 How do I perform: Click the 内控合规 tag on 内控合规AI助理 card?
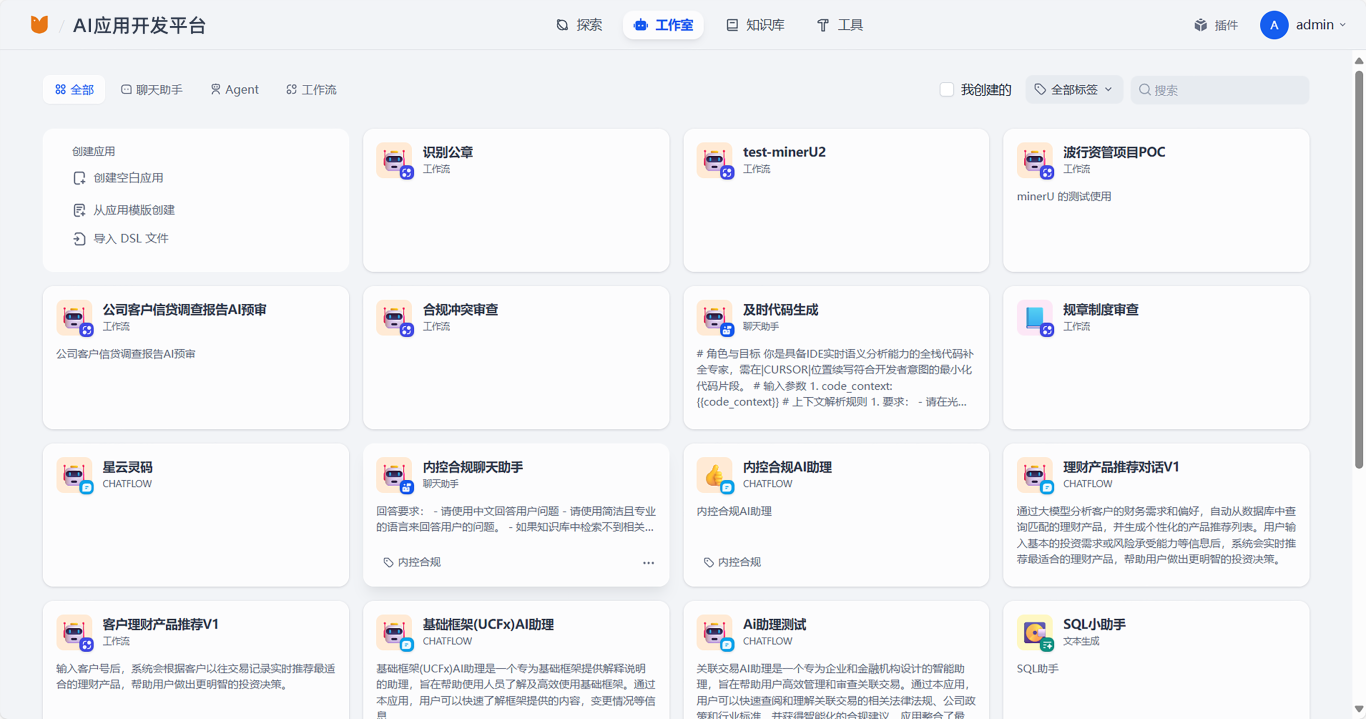[733, 562]
